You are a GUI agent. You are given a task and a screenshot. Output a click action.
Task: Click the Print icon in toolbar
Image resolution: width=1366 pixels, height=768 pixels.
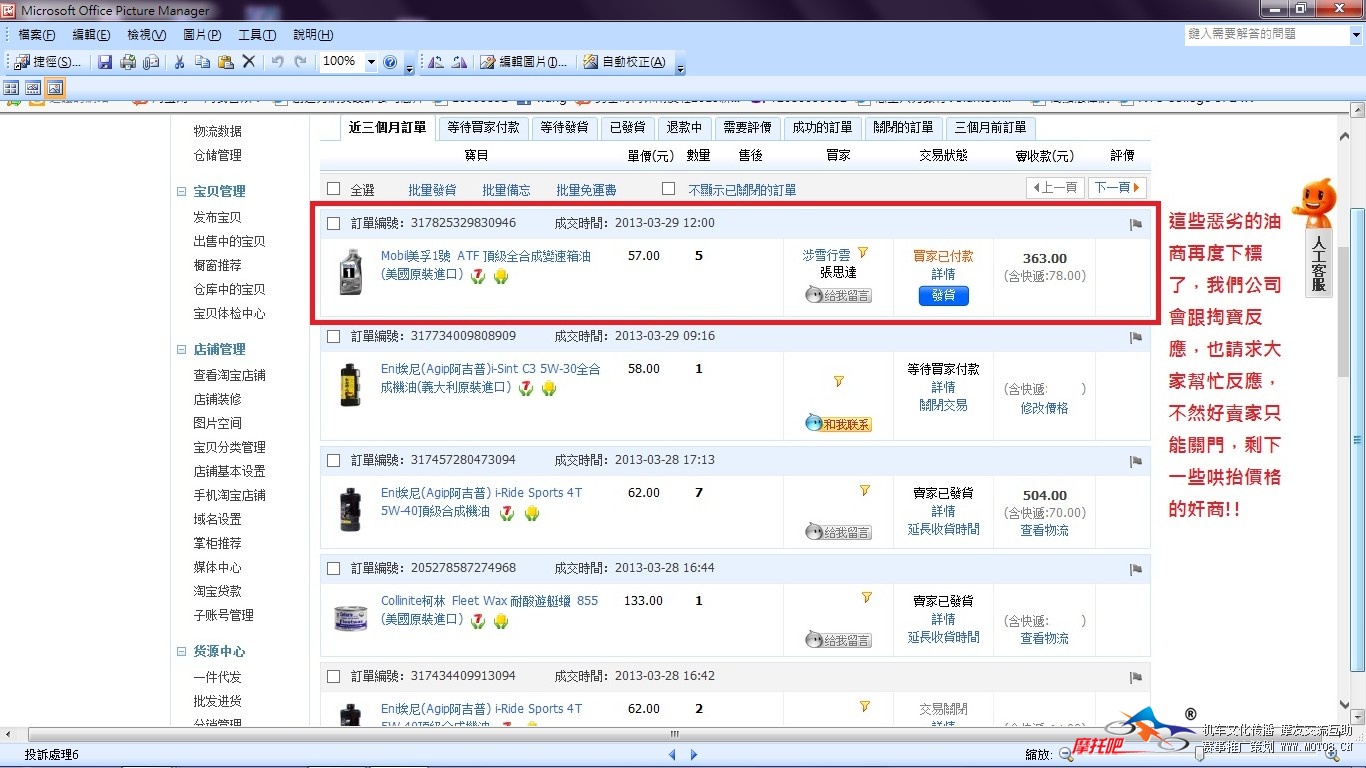point(128,62)
